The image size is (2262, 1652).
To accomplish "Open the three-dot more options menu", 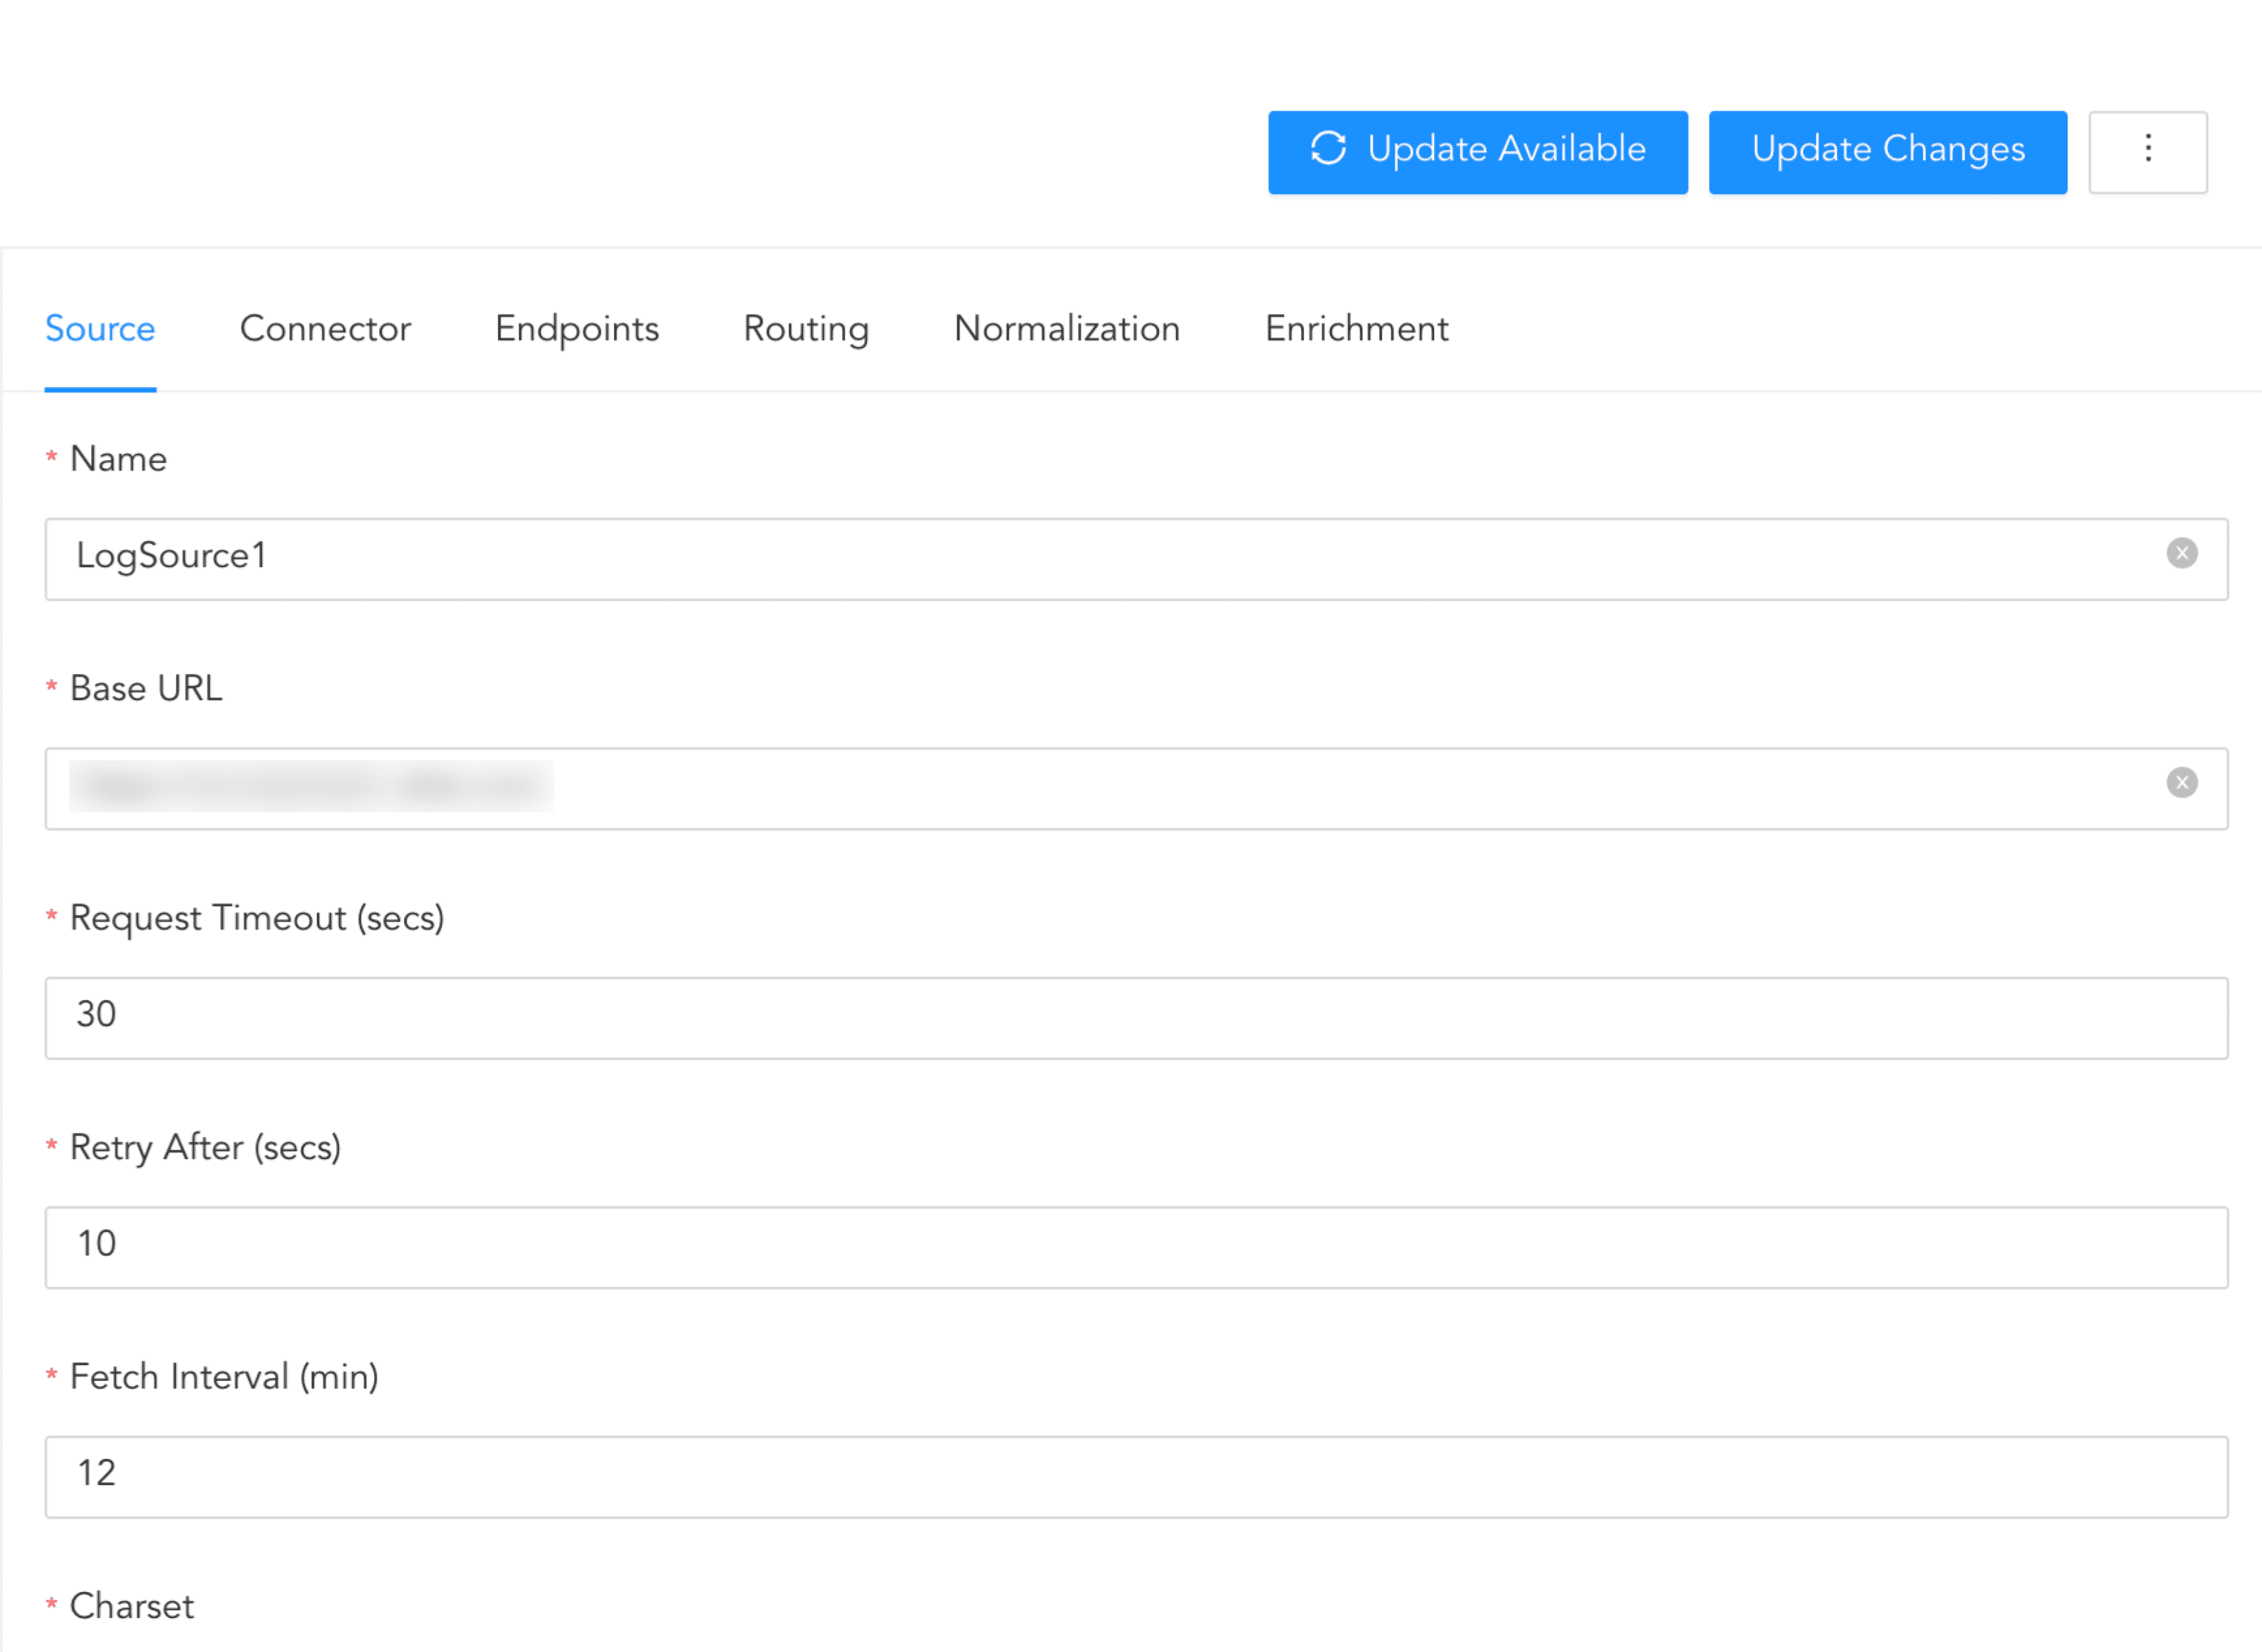I will point(2147,150).
